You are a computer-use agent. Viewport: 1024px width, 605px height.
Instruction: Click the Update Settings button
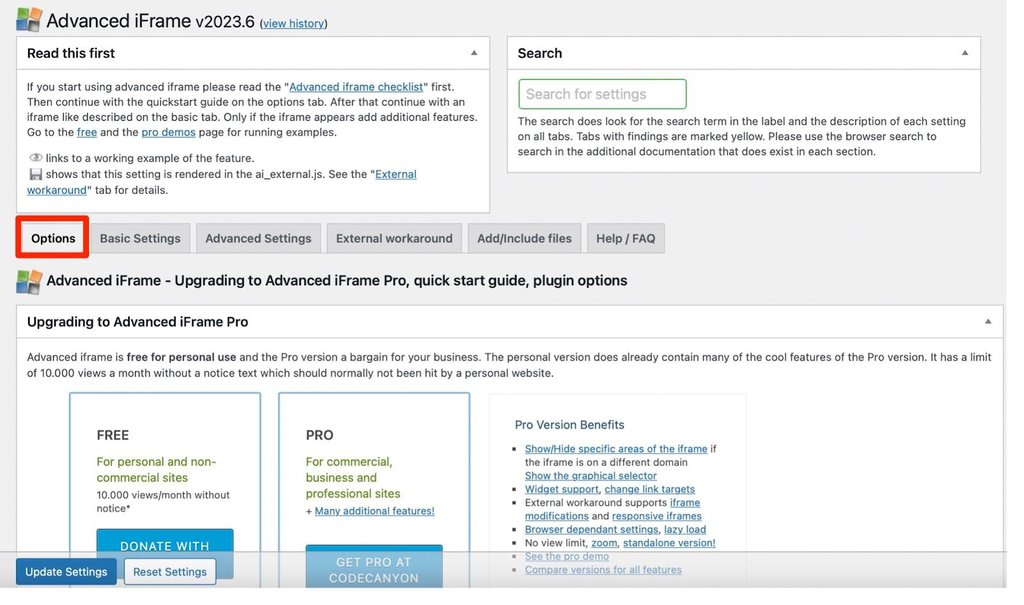pyautogui.click(x=65, y=571)
